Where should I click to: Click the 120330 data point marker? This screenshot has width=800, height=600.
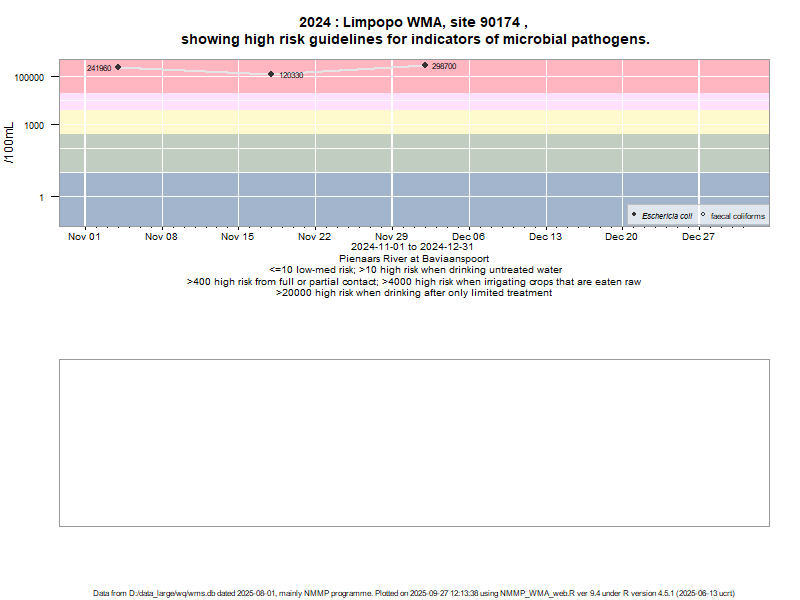click(x=271, y=74)
